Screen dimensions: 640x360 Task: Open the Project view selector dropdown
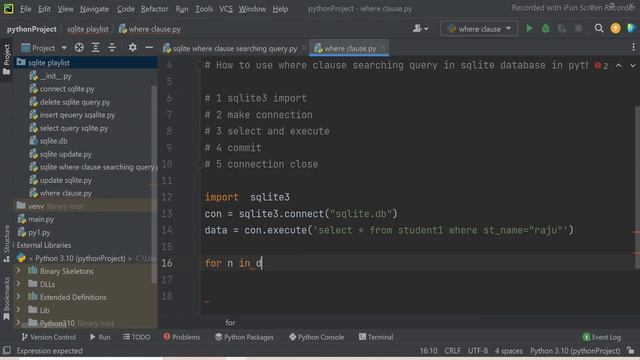click(44, 48)
